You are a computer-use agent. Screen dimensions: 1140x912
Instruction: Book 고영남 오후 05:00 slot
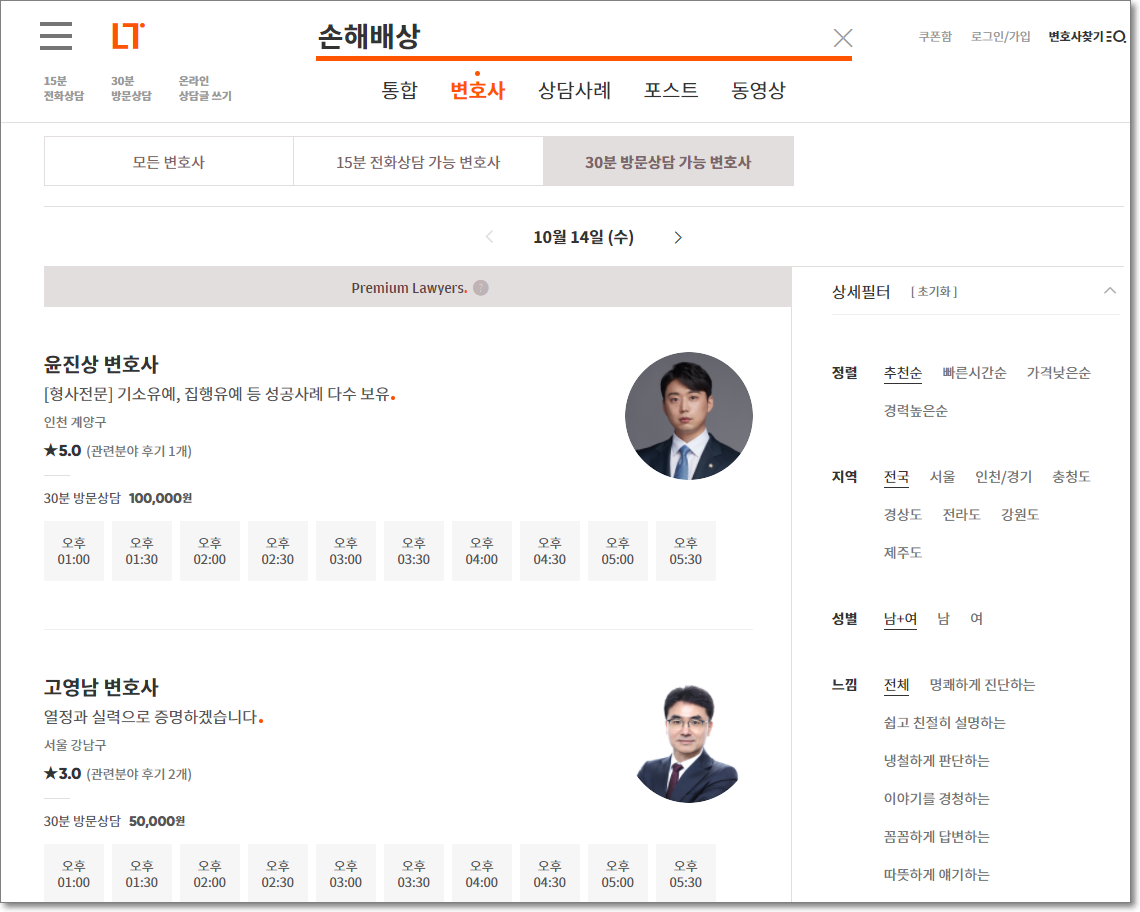click(617, 873)
